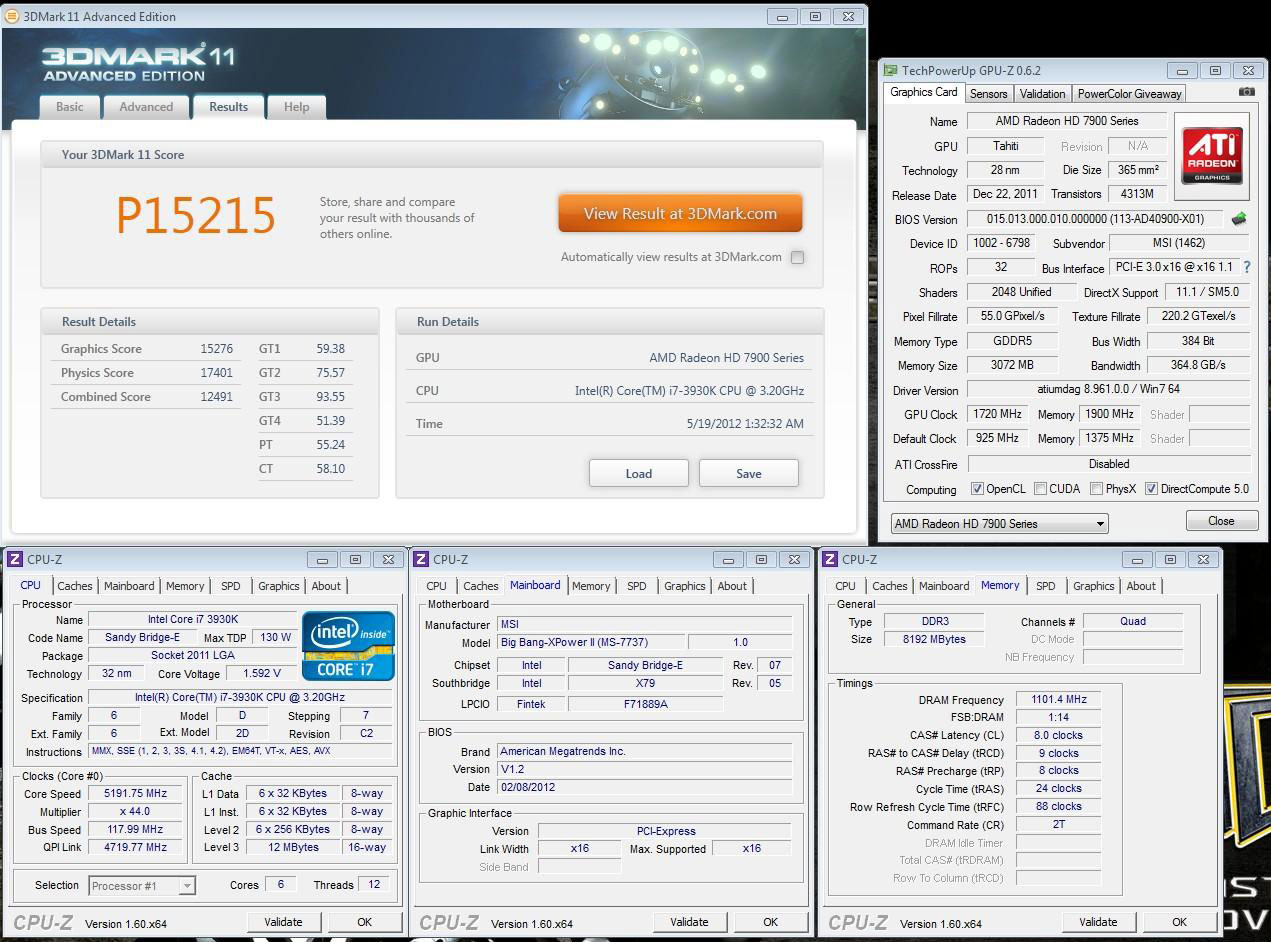Click the Intel Core i7 inside logo
The width and height of the screenshot is (1271, 942).
click(349, 646)
